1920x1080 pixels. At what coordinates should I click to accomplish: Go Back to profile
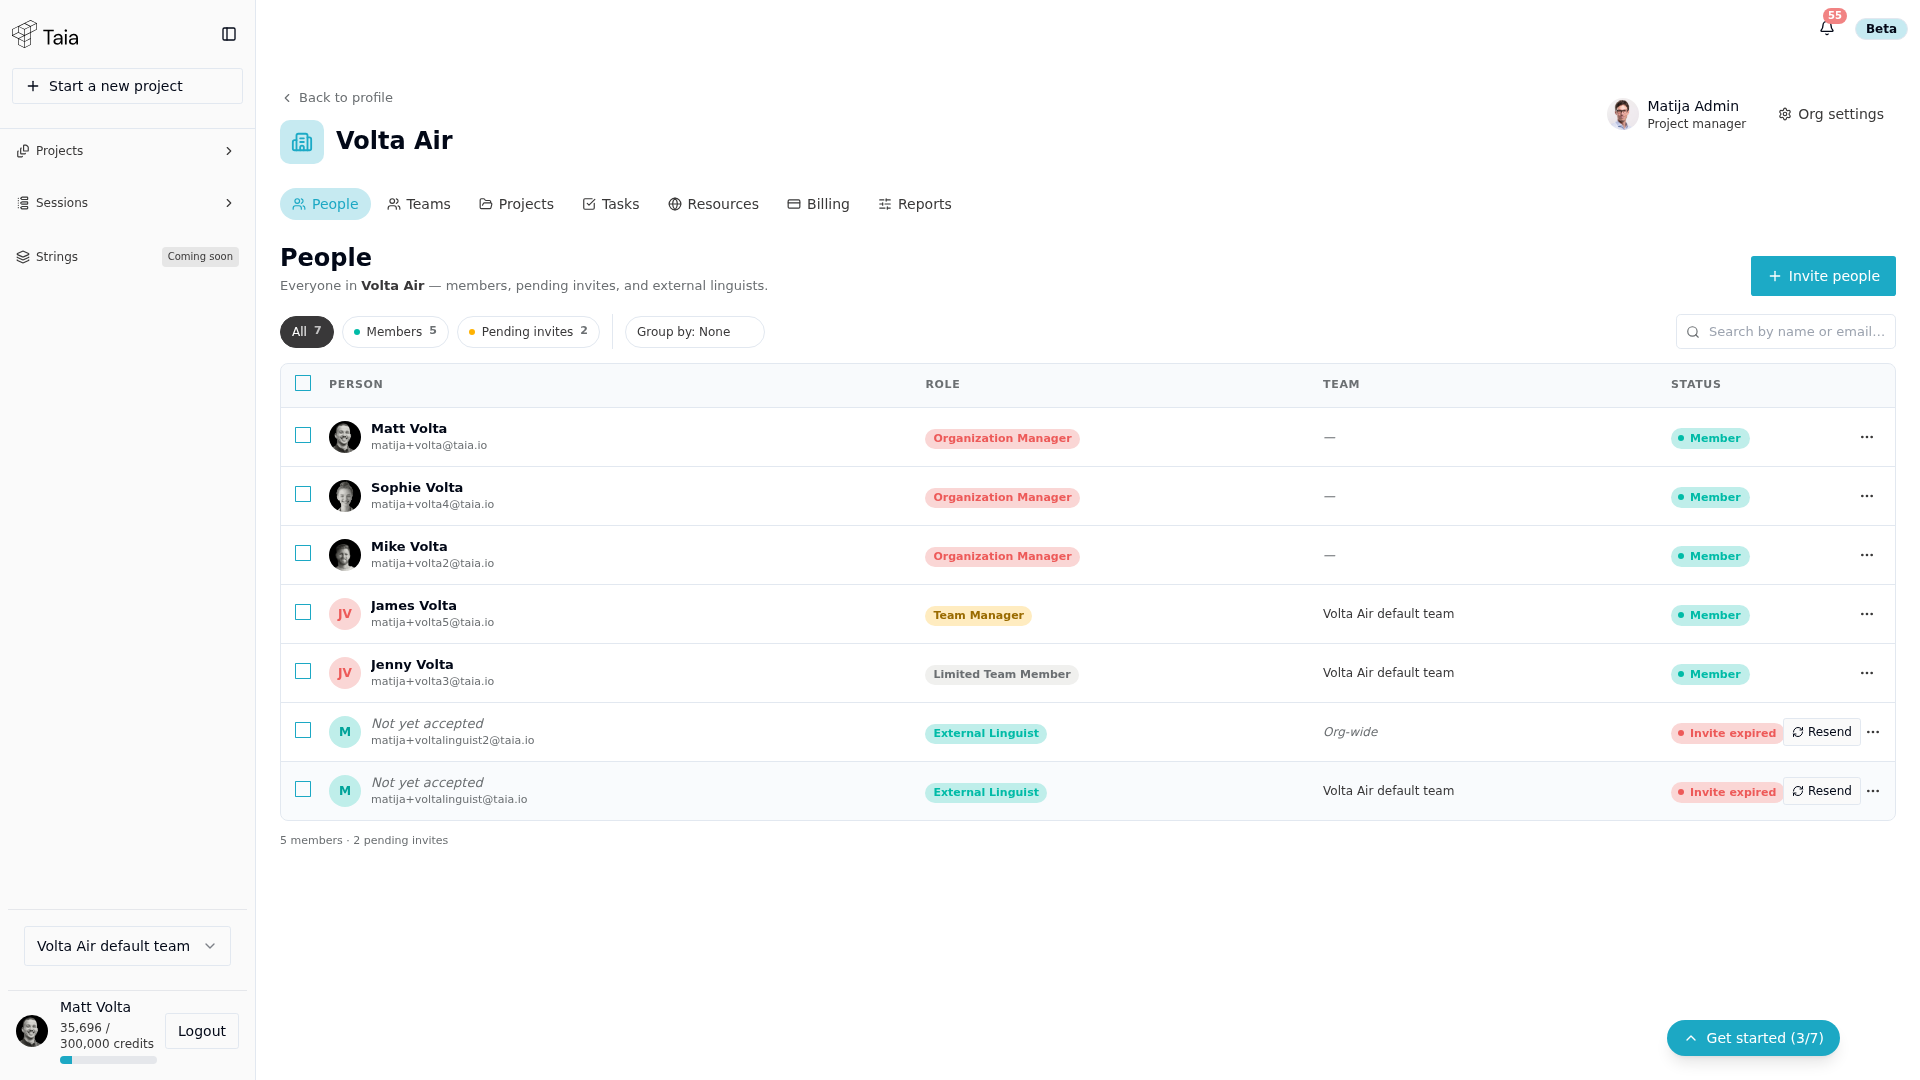(x=338, y=98)
